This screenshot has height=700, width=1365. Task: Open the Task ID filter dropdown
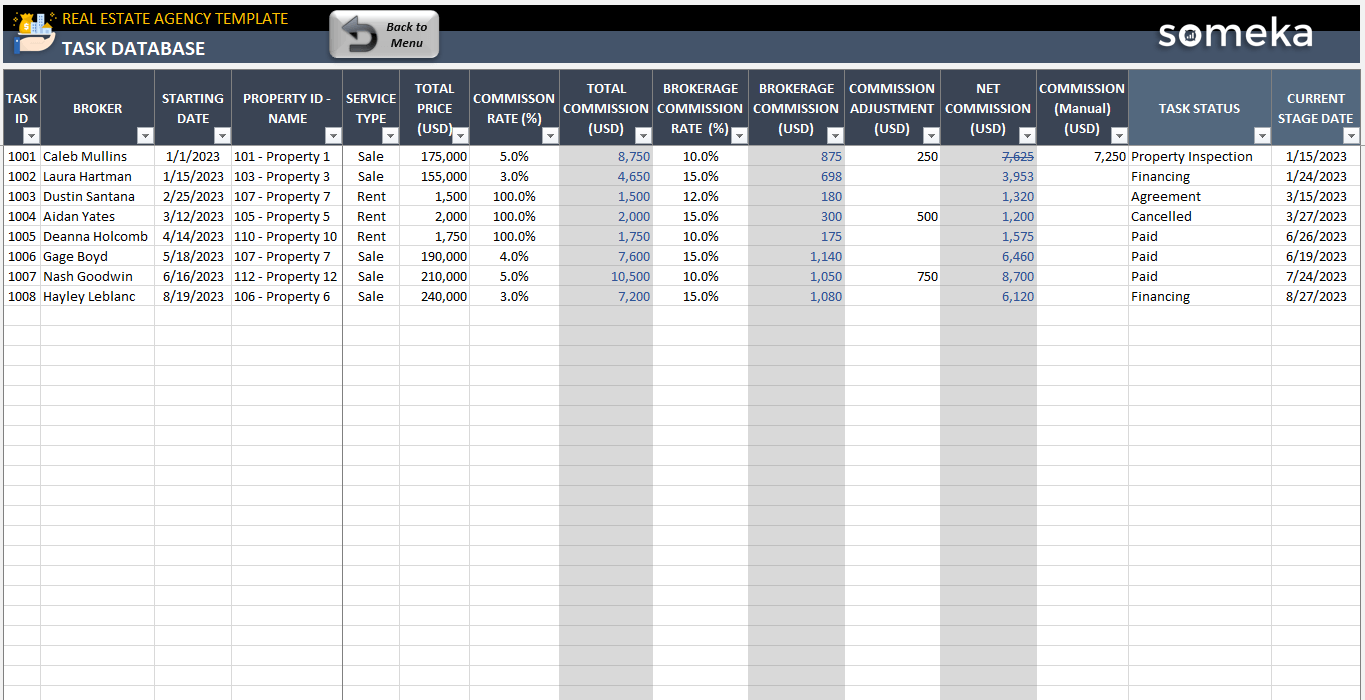[x=31, y=136]
